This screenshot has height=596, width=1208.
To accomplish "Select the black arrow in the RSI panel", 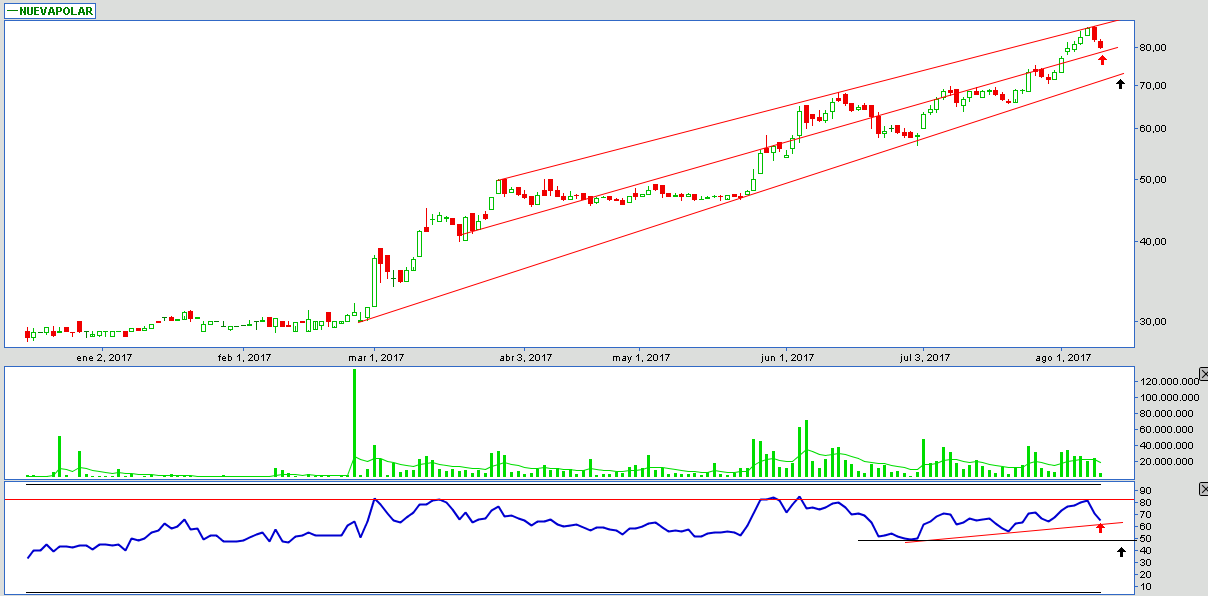I will pyautogui.click(x=1121, y=552).
